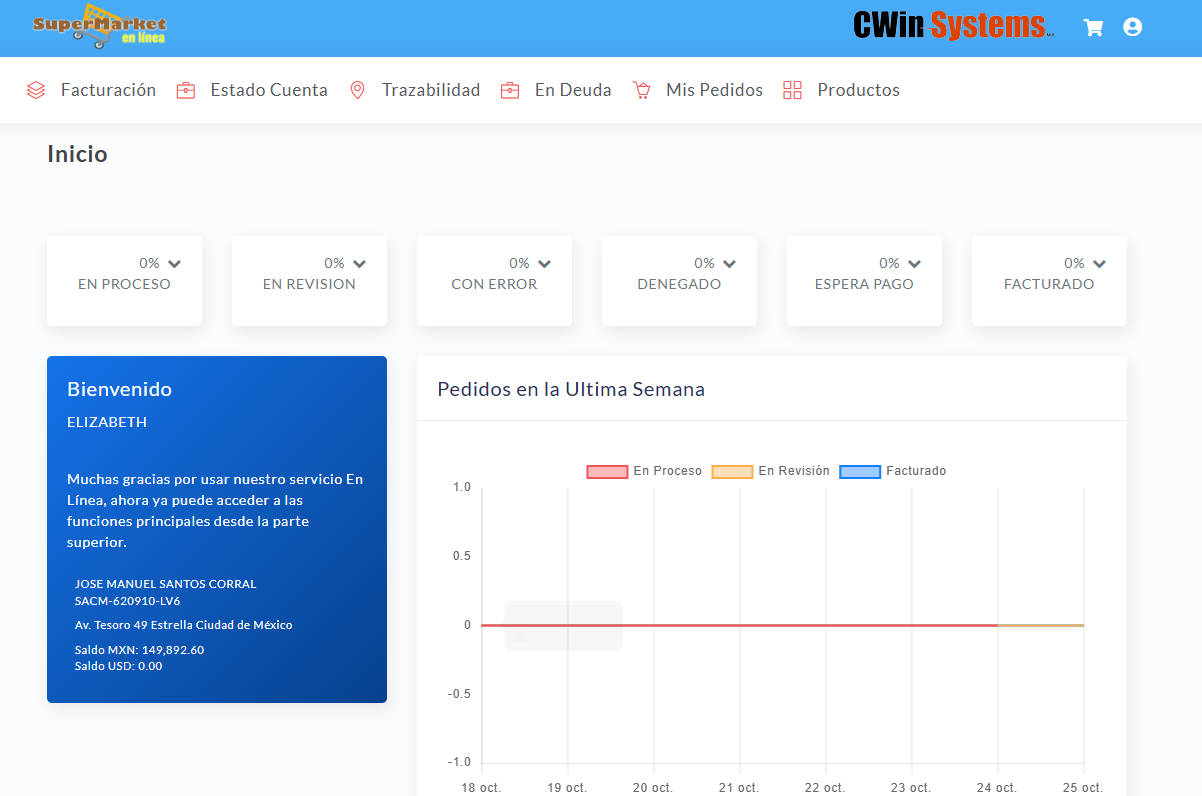Open the Facturación invoice icon
The height and width of the screenshot is (796, 1202).
coord(36,89)
